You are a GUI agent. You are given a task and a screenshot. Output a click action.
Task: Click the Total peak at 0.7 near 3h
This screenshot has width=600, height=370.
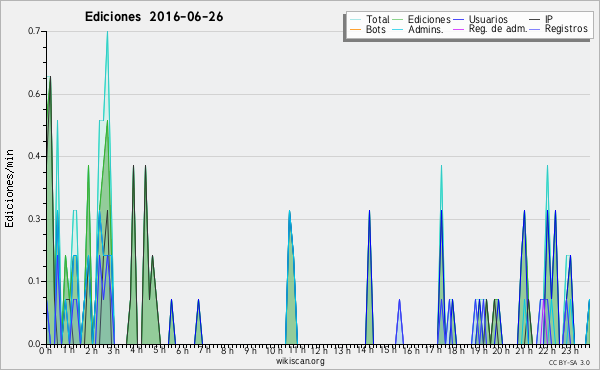[108, 32]
